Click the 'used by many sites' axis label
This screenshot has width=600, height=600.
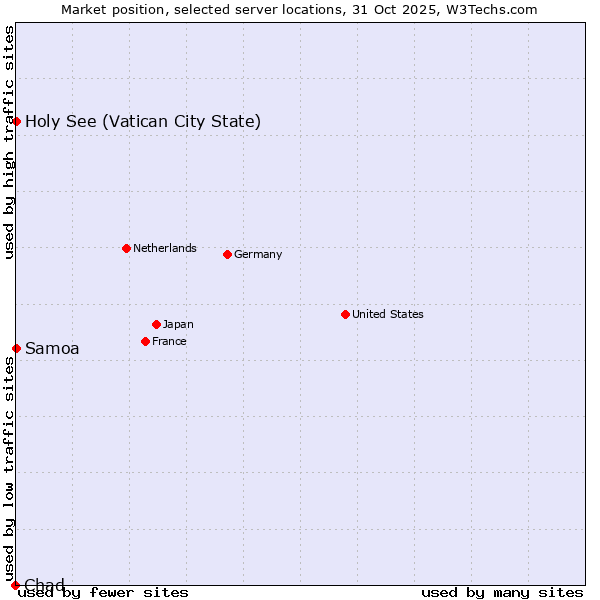(502, 592)
